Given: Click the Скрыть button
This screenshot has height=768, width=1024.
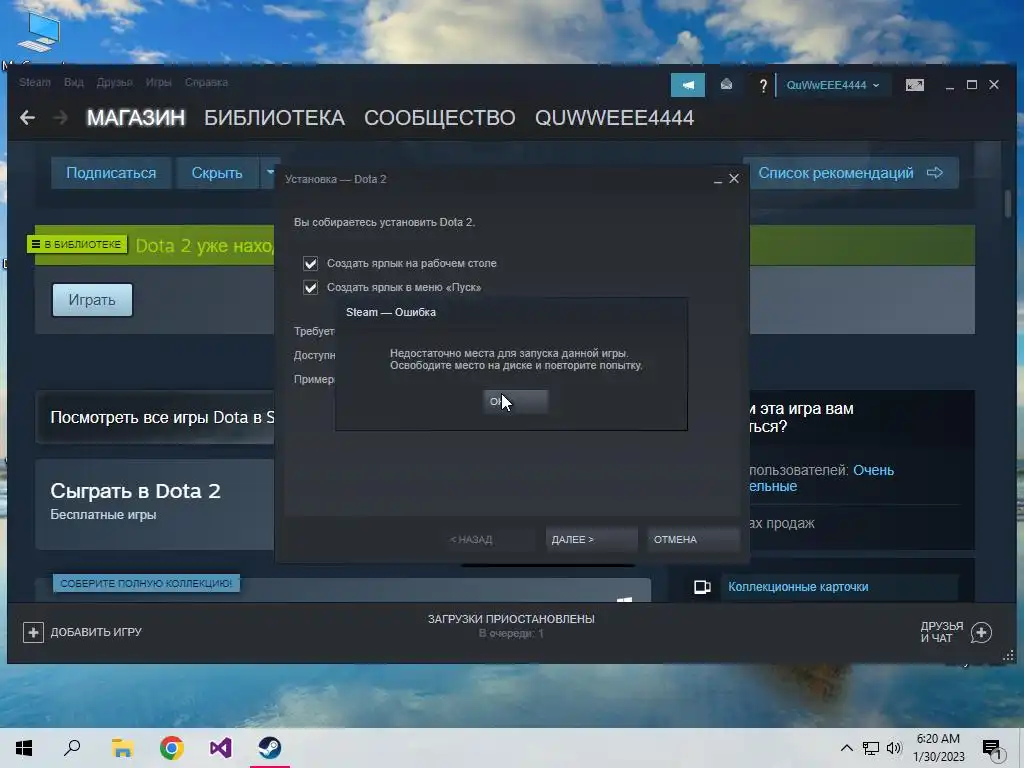Looking at the screenshot, I should (x=217, y=173).
